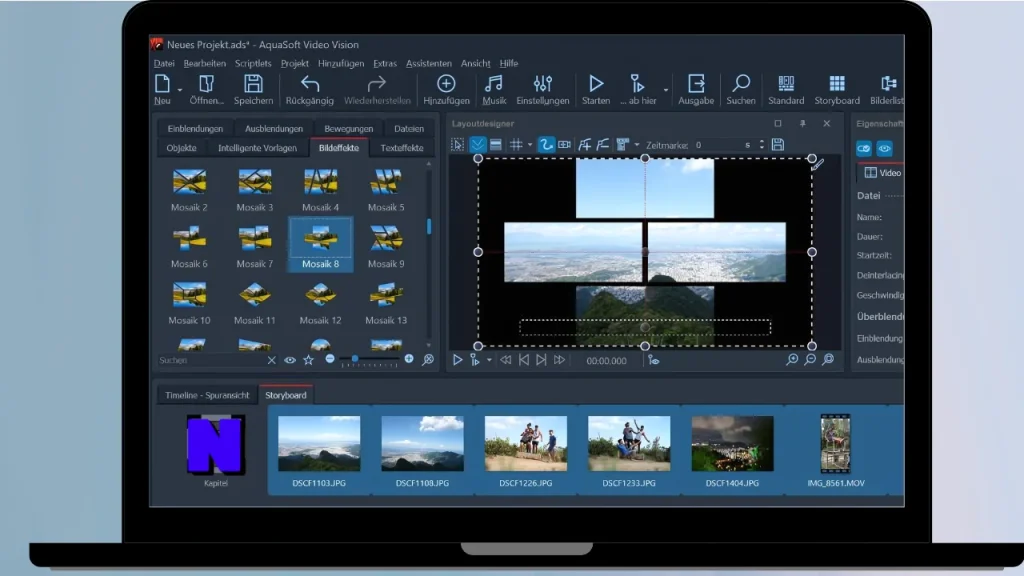
Task: Step to the next frame in preview
Action: coord(541,360)
